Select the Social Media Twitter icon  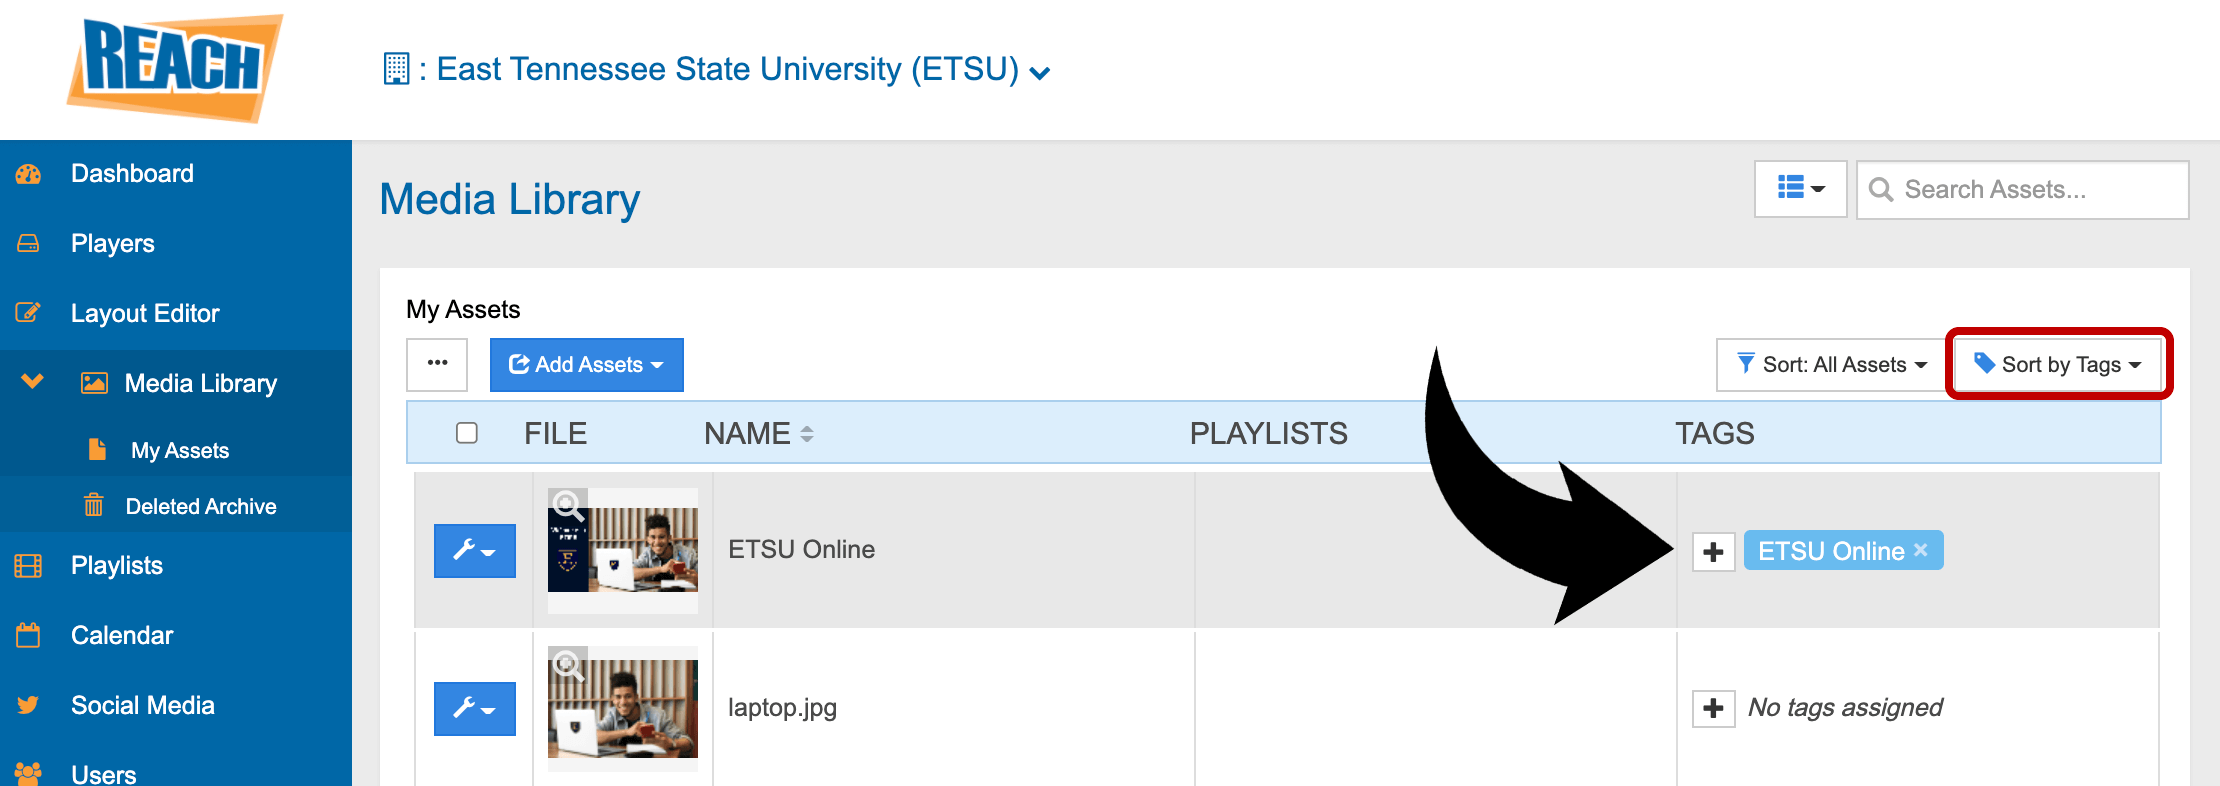pos(28,704)
